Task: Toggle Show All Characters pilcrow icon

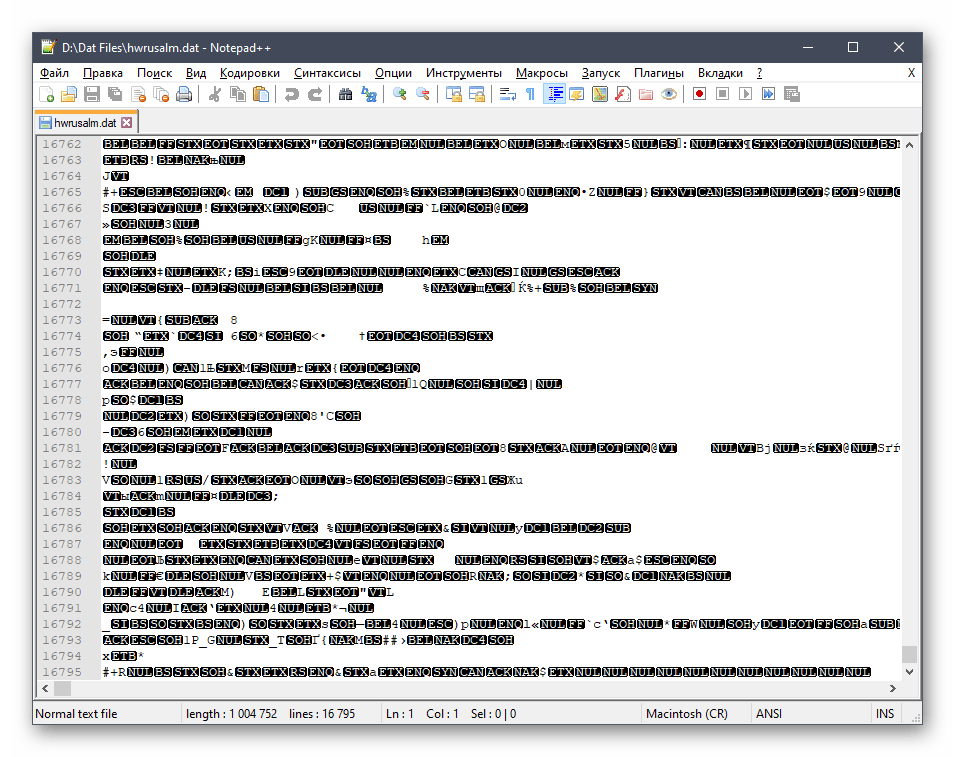Action: coord(530,94)
